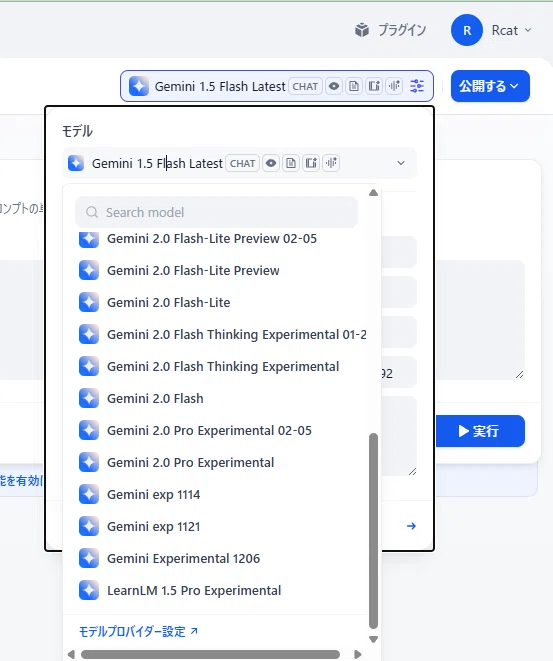
Task: Click the 実行 run button
Action: click(480, 431)
